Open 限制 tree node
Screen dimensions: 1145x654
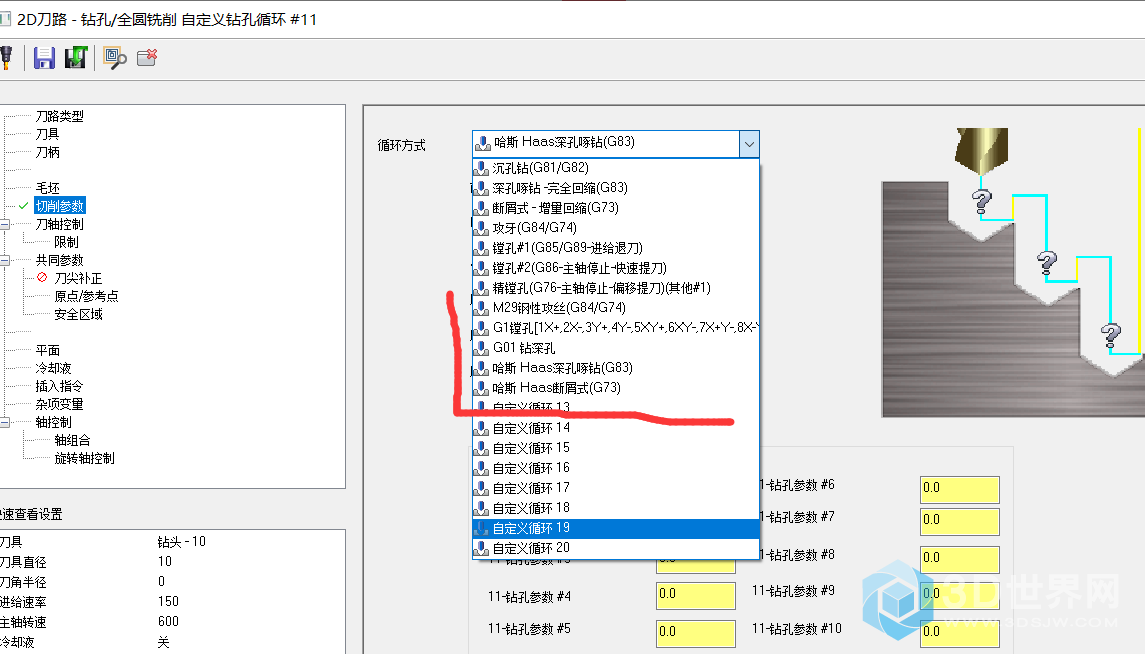[x=66, y=242]
